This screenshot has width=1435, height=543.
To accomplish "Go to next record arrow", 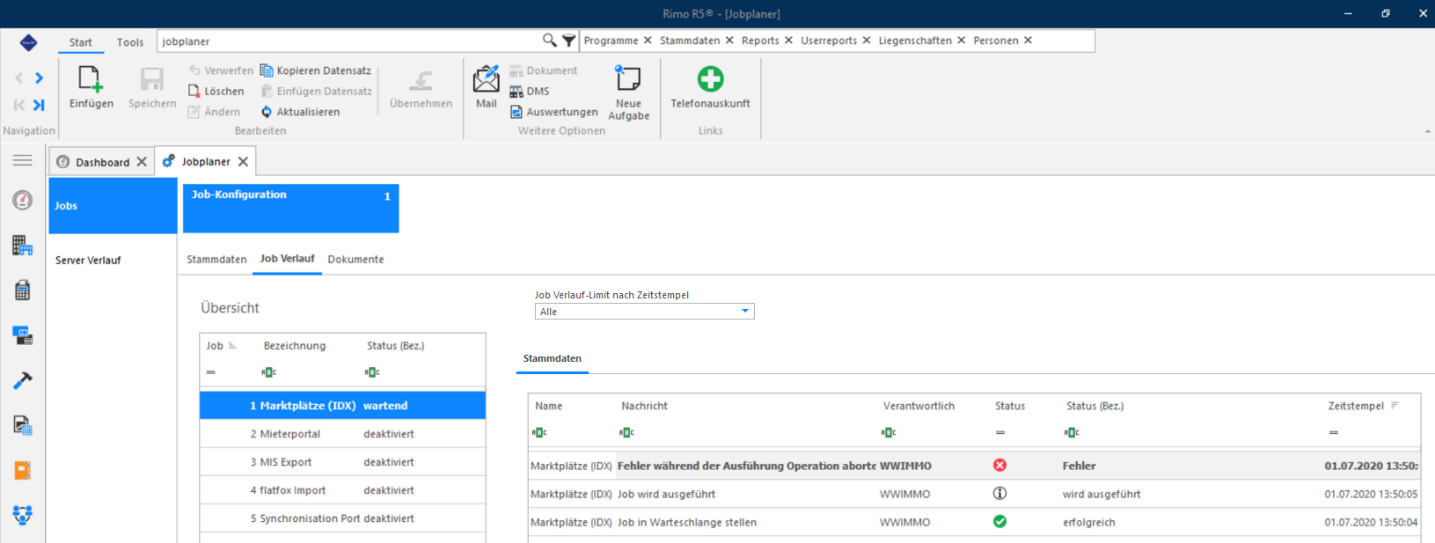I will pyautogui.click(x=39, y=78).
